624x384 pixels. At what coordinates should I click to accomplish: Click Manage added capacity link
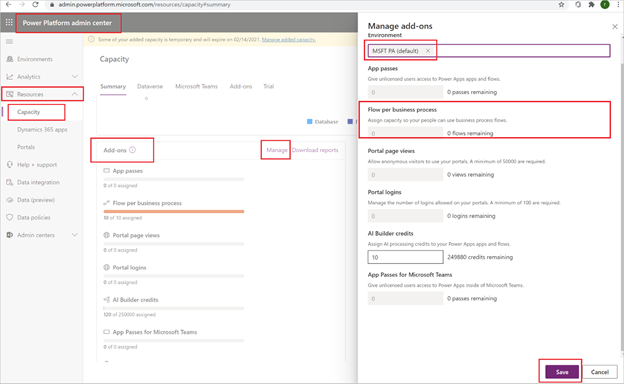point(289,39)
